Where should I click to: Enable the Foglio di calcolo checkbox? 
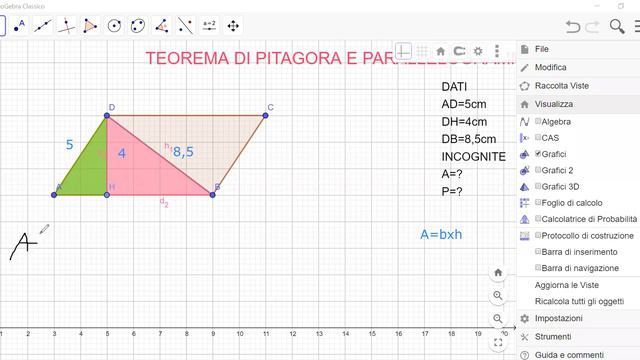[x=538, y=202]
